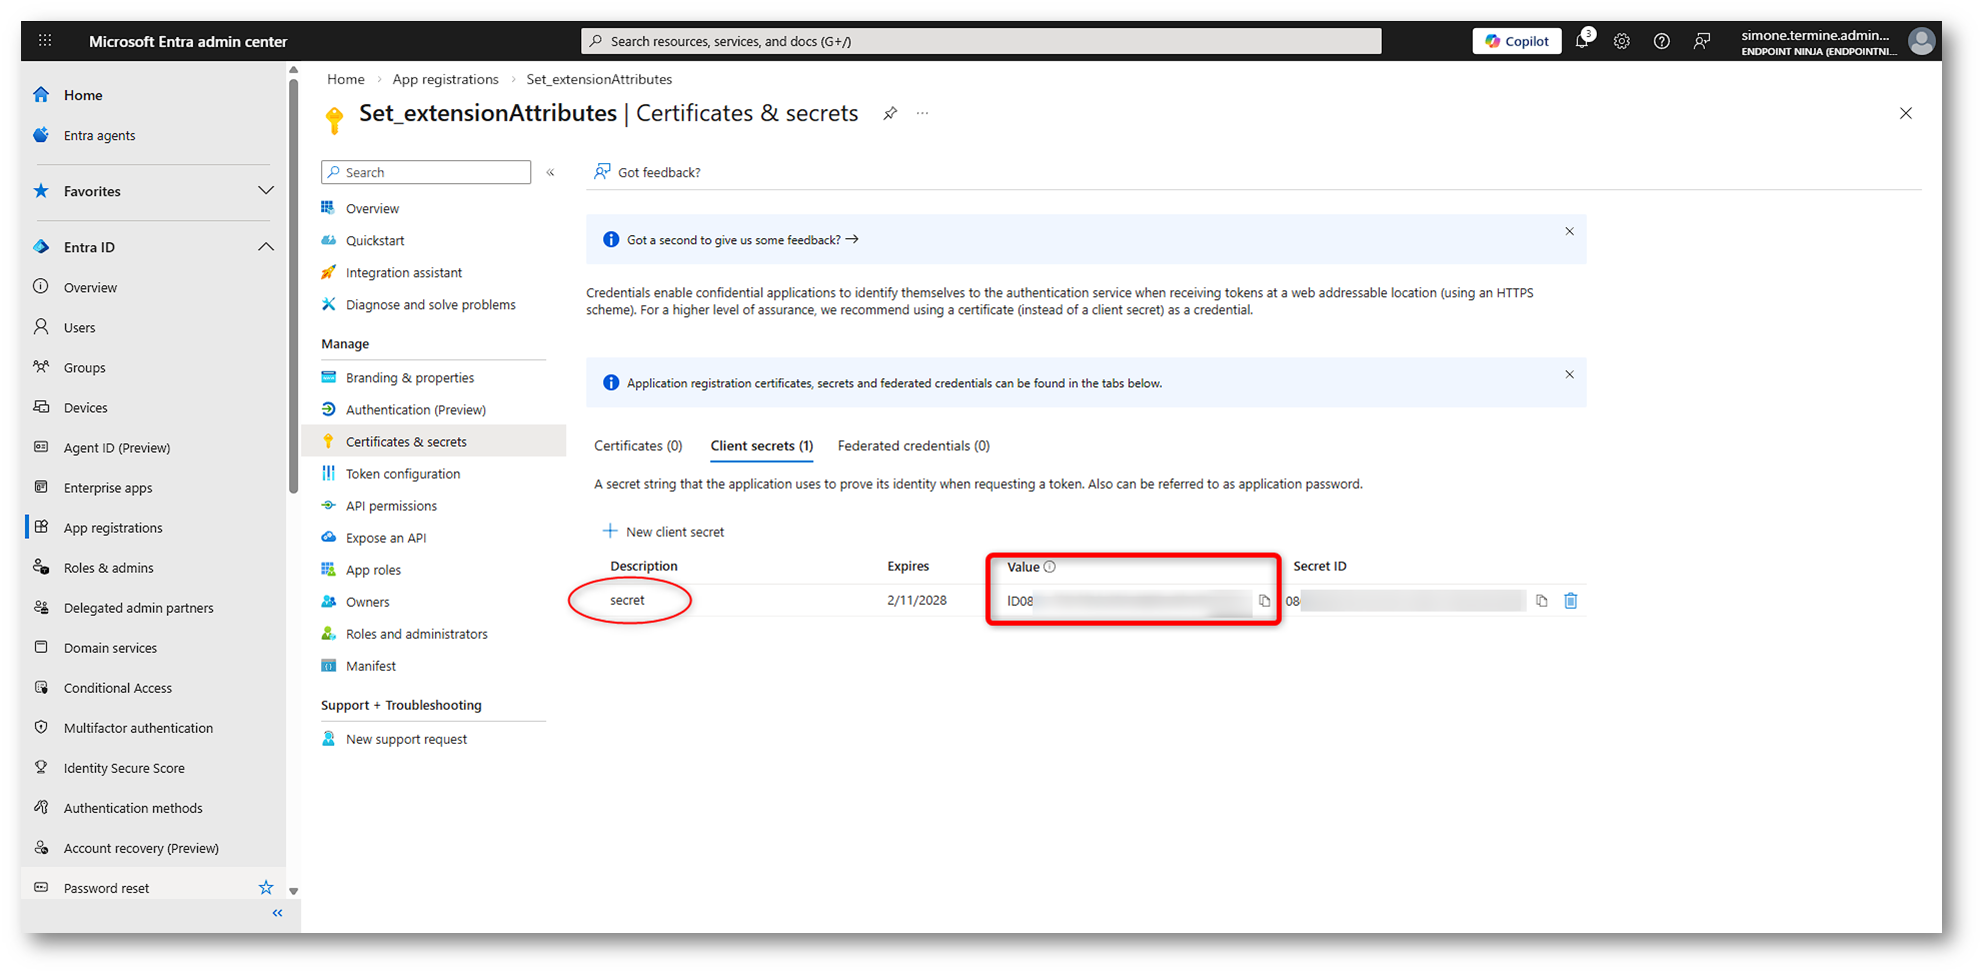Focus the app menu Search field
The image size is (1984, 975).
click(x=426, y=173)
